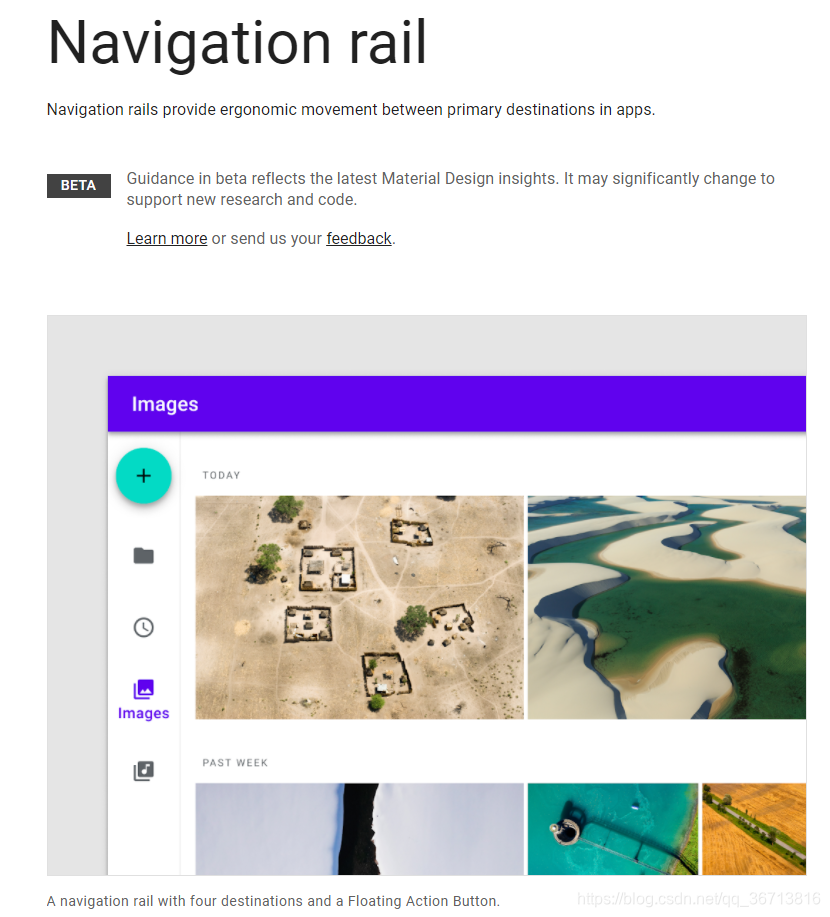Open the clock recent icon in rail

[x=143, y=628]
